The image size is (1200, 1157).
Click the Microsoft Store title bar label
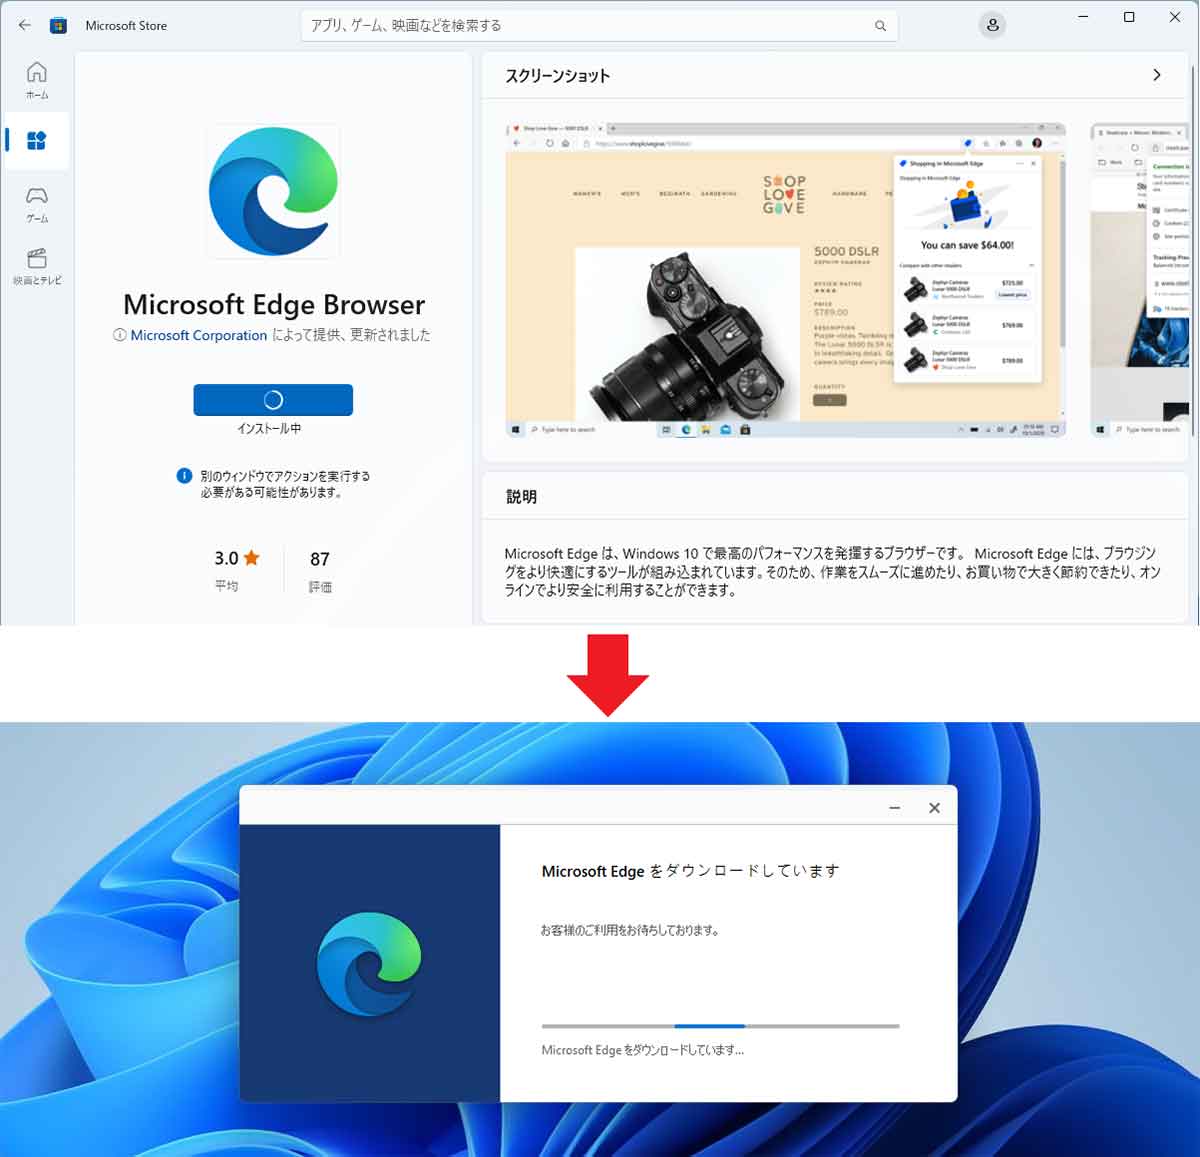pyautogui.click(x=126, y=26)
